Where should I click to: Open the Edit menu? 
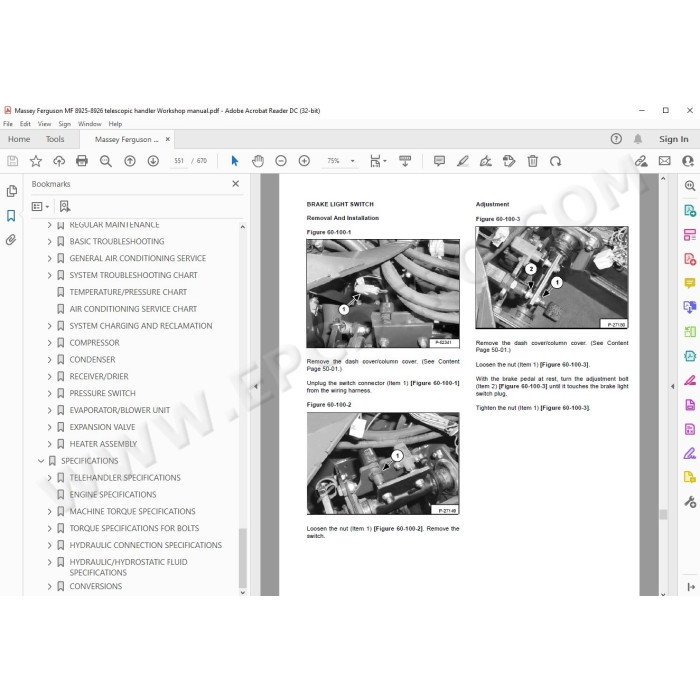pos(25,124)
